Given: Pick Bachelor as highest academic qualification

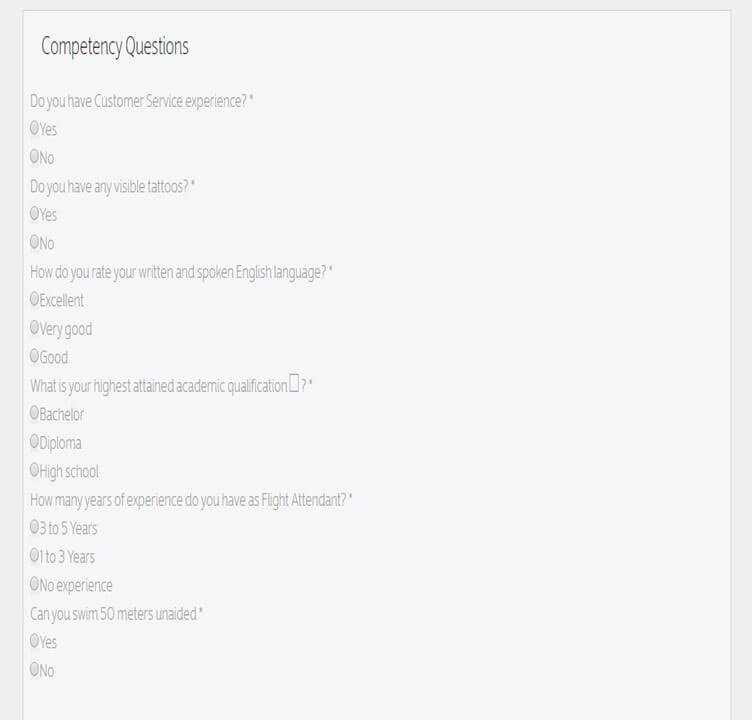Looking at the screenshot, I should tap(35, 413).
